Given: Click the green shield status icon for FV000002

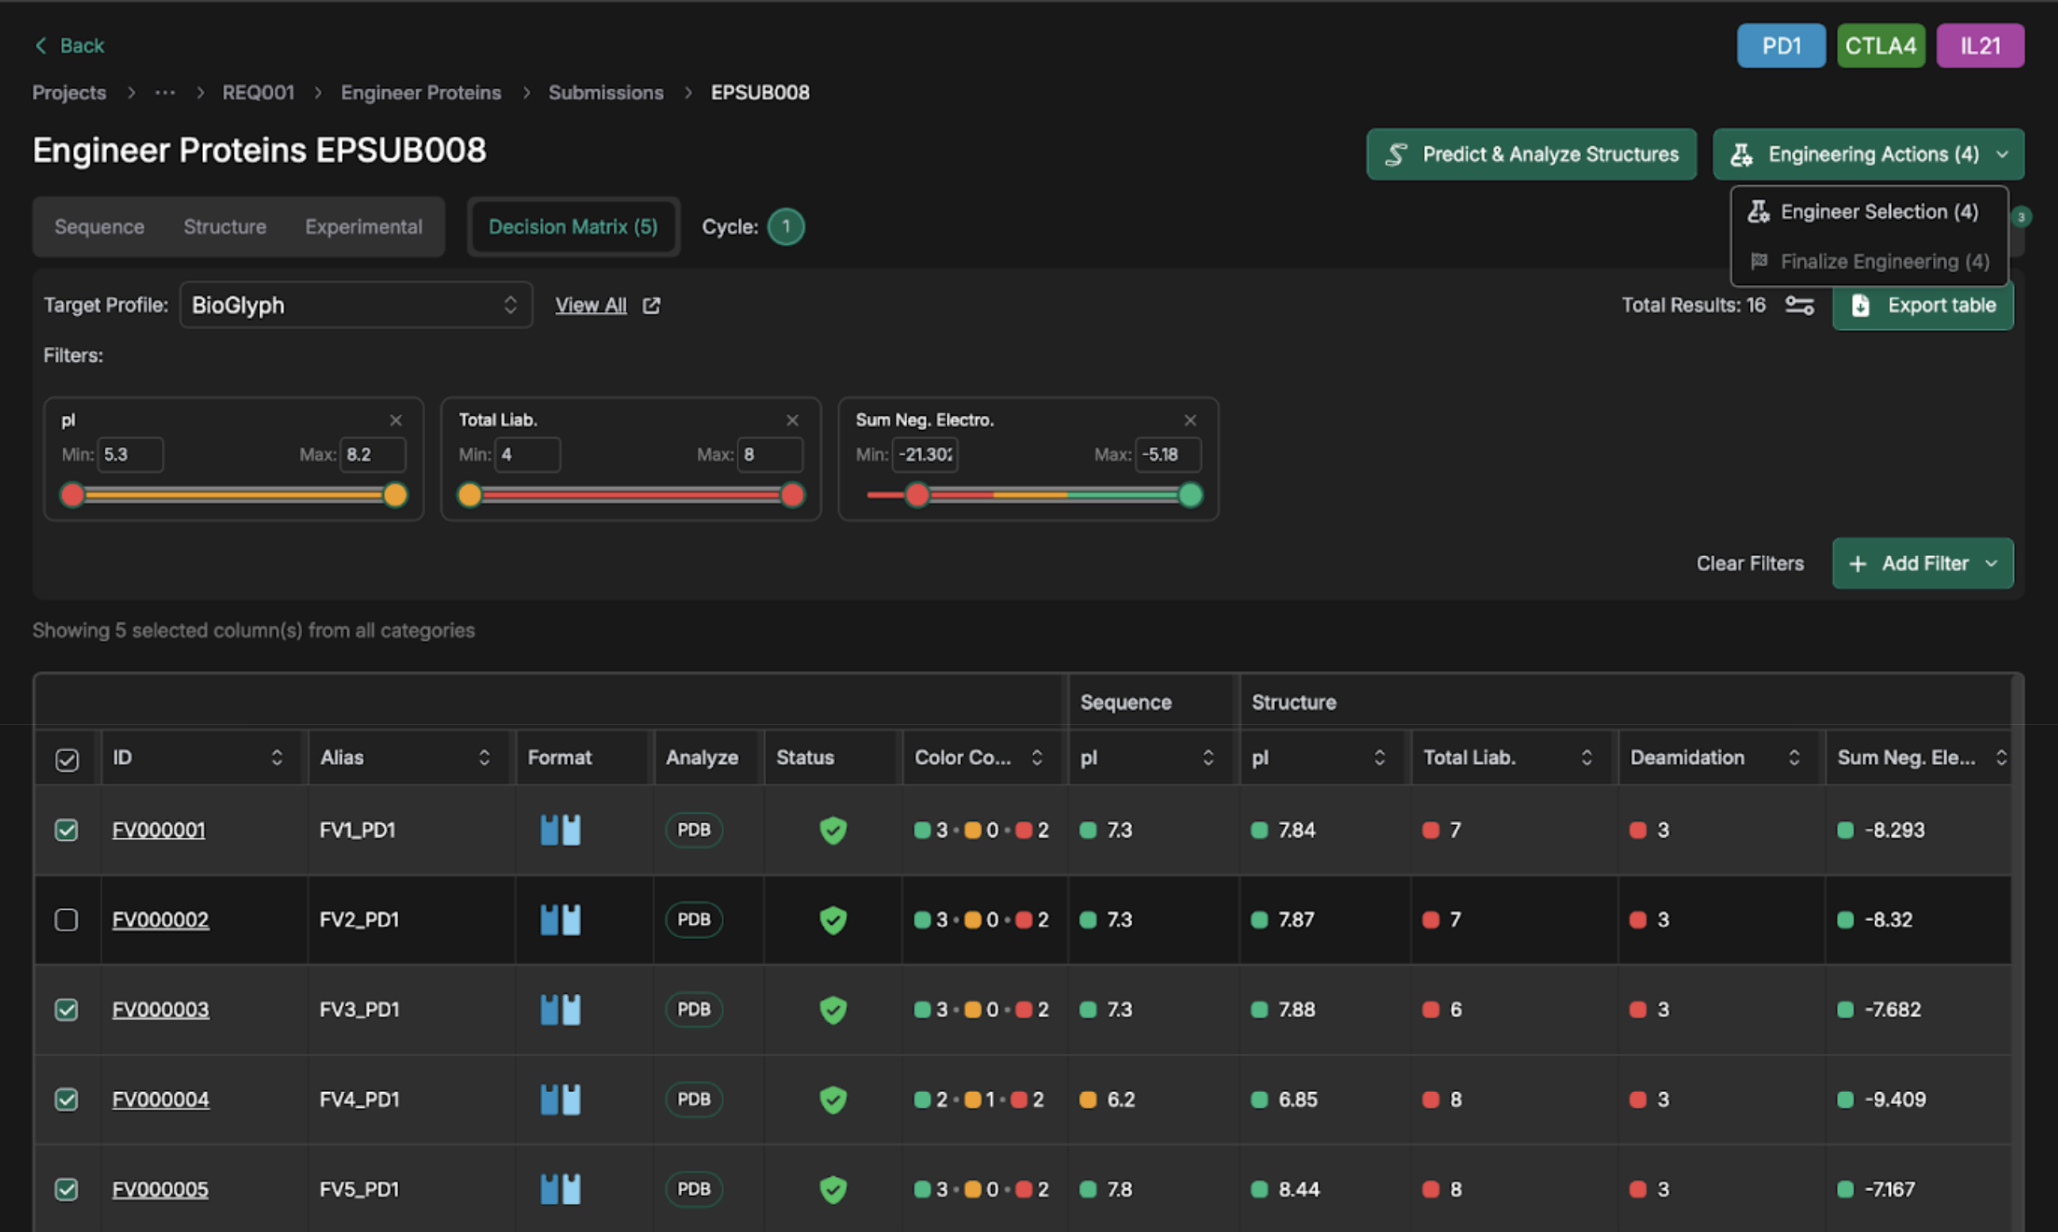Looking at the screenshot, I should 832,920.
